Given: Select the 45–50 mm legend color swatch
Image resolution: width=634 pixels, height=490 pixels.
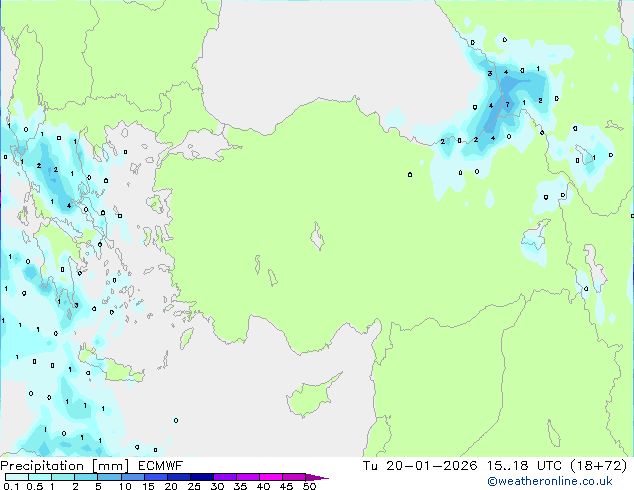Looking at the screenshot, I should 294,477.
